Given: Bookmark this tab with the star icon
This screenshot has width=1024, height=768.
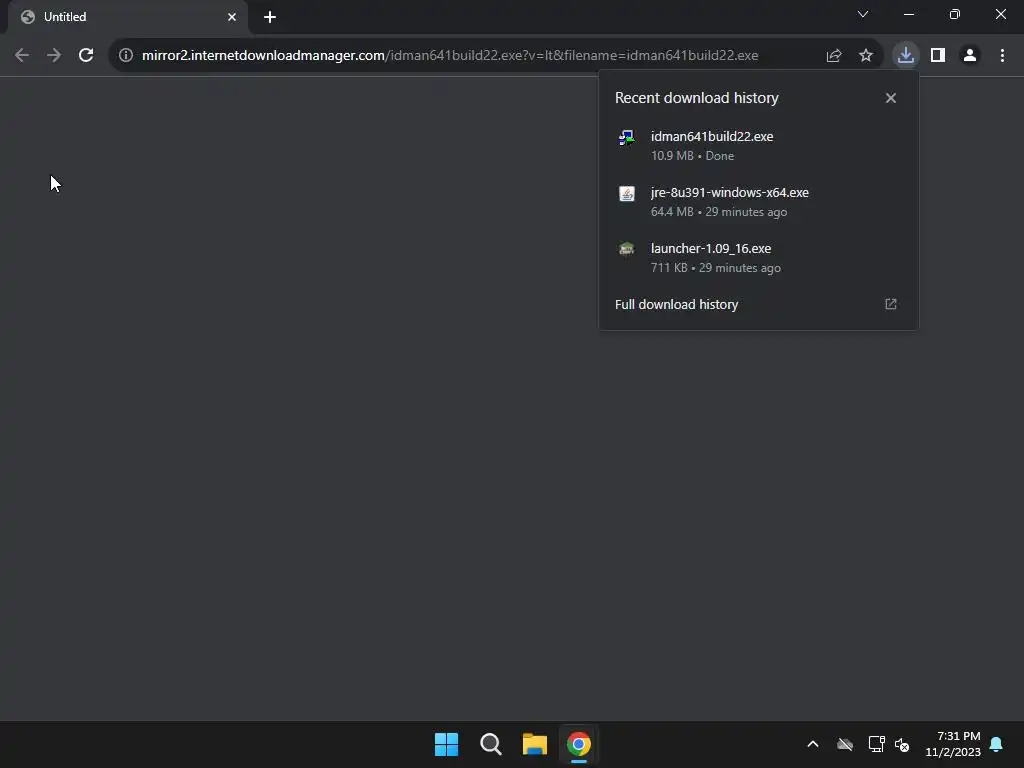Looking at the screenshot, I should click(866, 56).
